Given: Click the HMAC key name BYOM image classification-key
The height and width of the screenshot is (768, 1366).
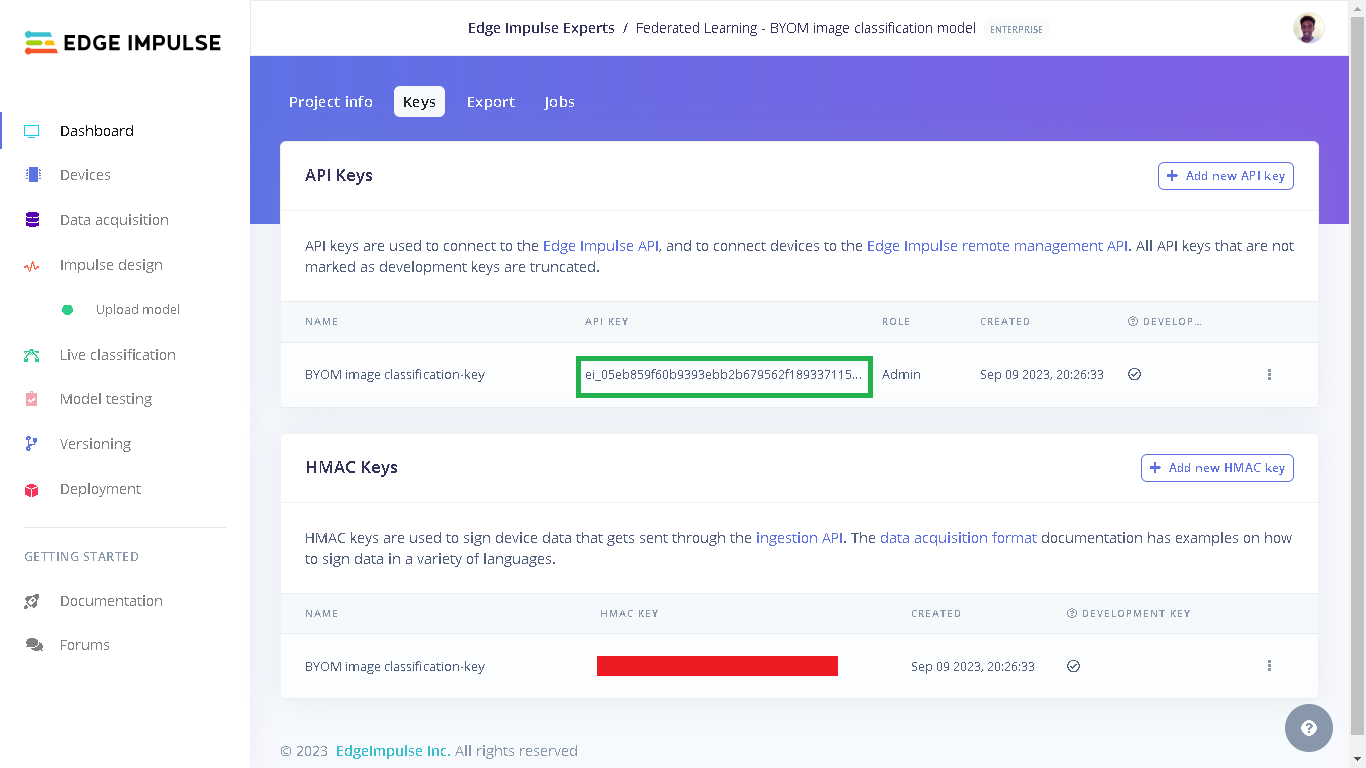Looking at the screenshot, I should pos(395,667).
